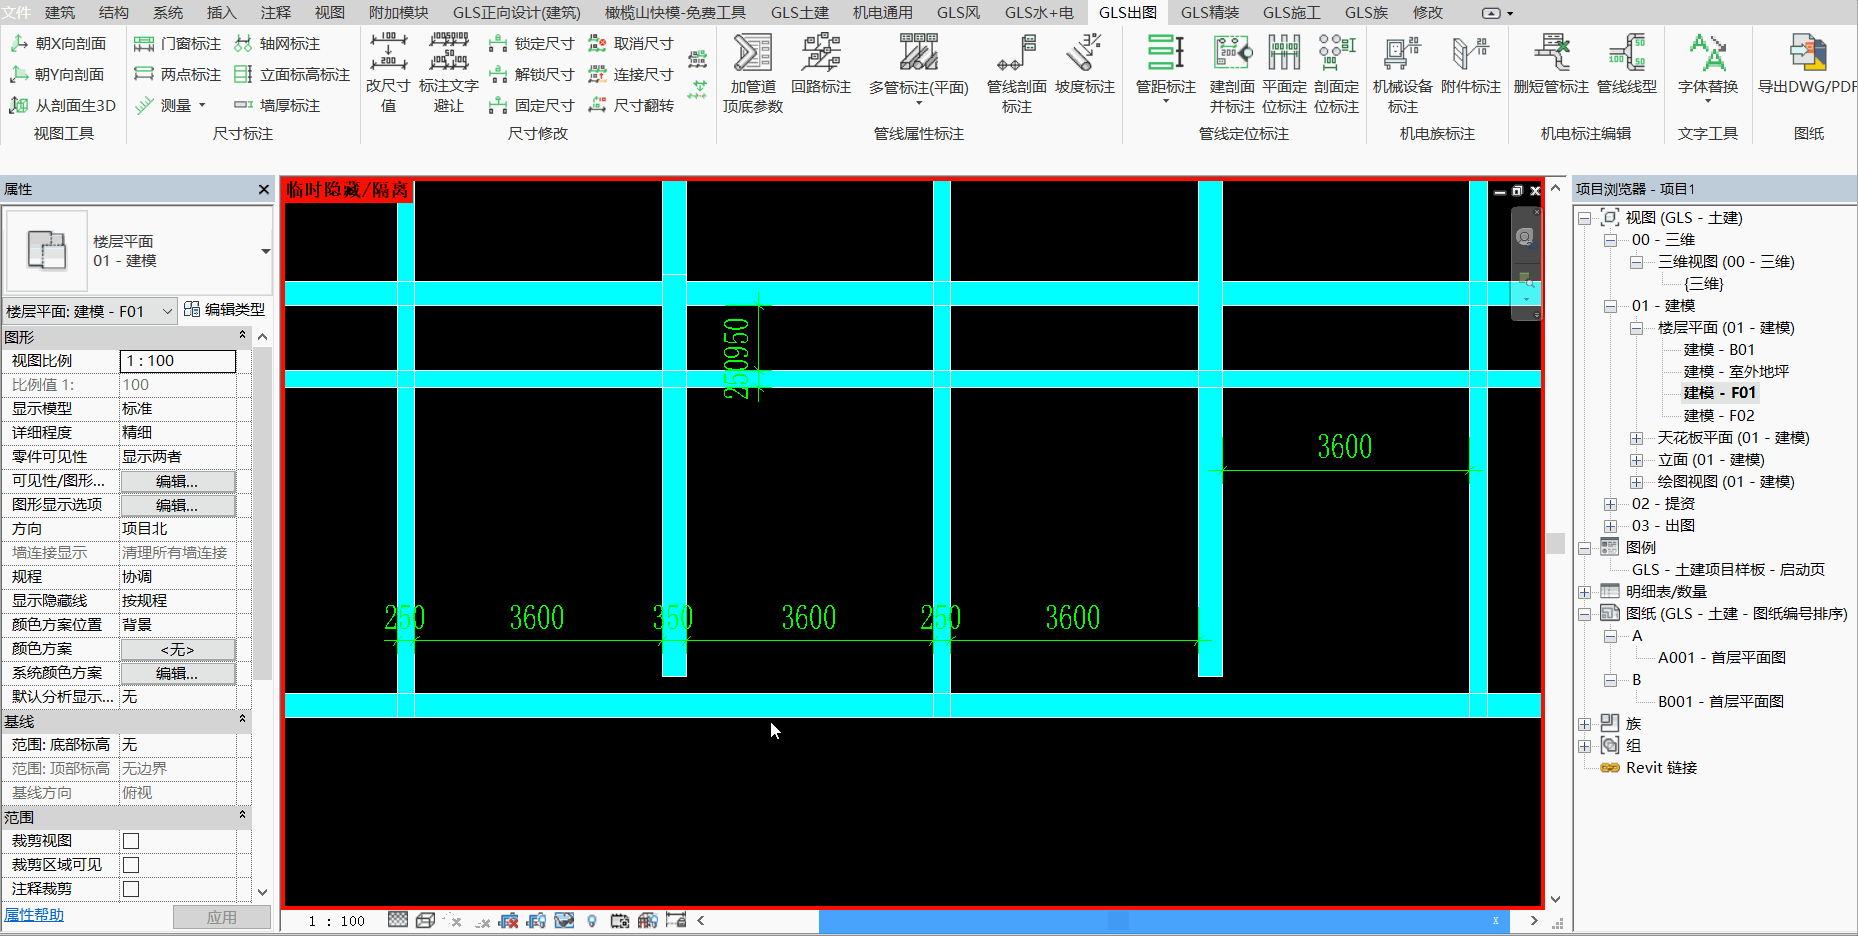Switch to the 机电通用 tab

tap(883, 12)
